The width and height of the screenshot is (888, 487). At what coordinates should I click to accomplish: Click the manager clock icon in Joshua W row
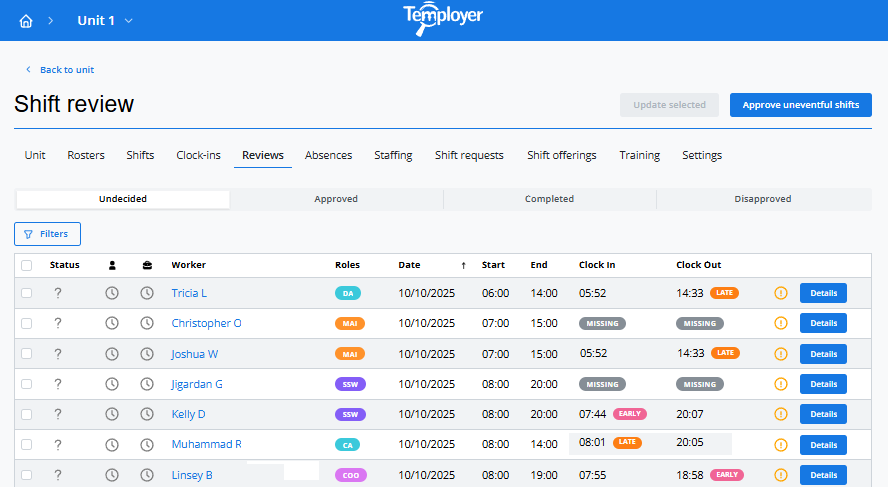tap(147, 354)
